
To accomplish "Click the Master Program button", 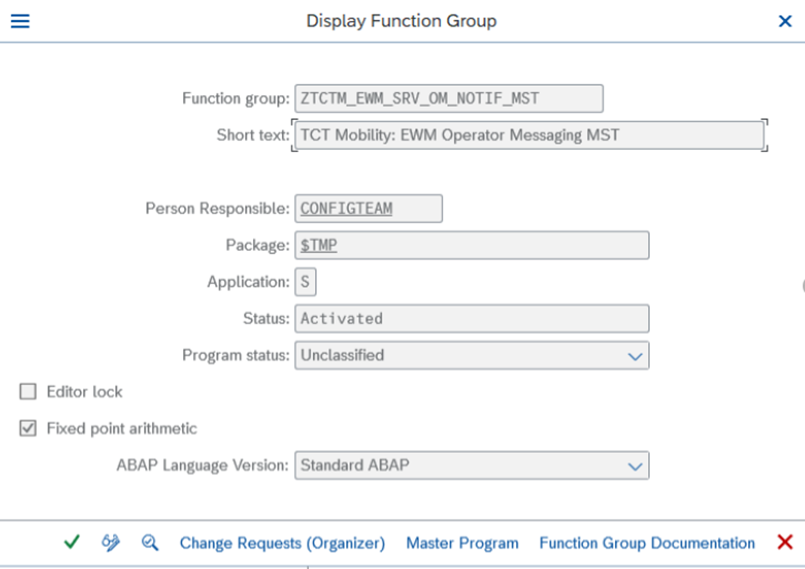I will [462, 543].
